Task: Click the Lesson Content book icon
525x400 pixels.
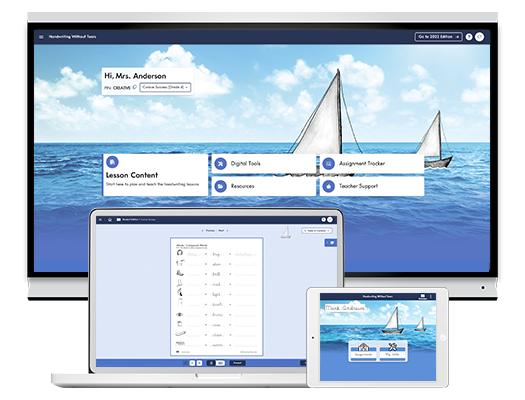Action: (112, 162)
